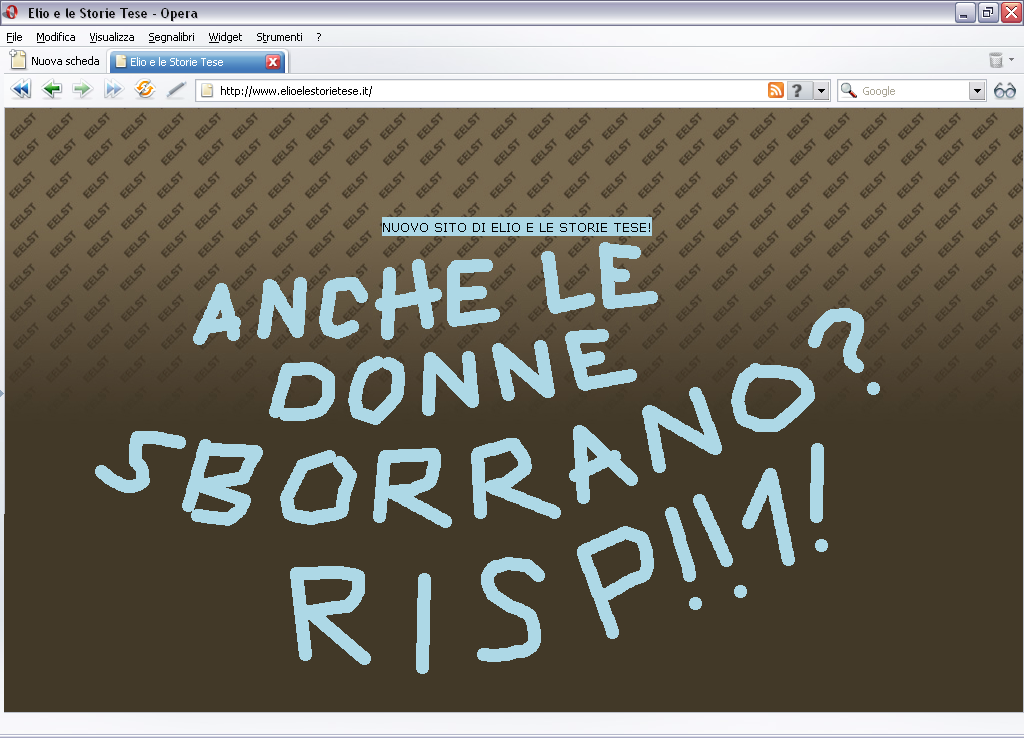Open the Strumenti menu

[280, 37]
